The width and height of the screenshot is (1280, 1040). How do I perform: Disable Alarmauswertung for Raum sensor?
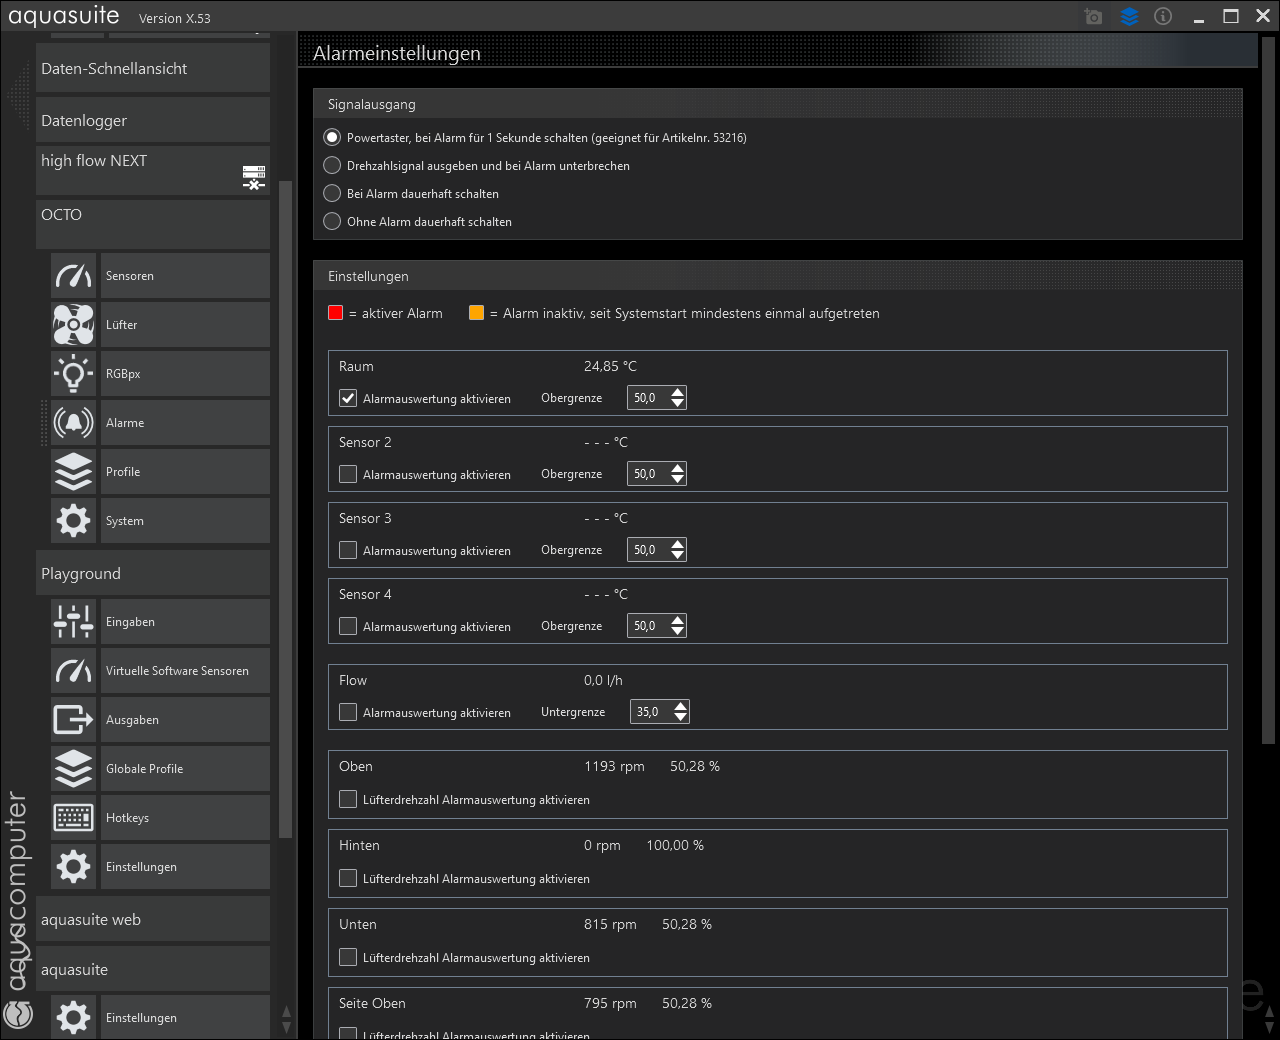348,398
